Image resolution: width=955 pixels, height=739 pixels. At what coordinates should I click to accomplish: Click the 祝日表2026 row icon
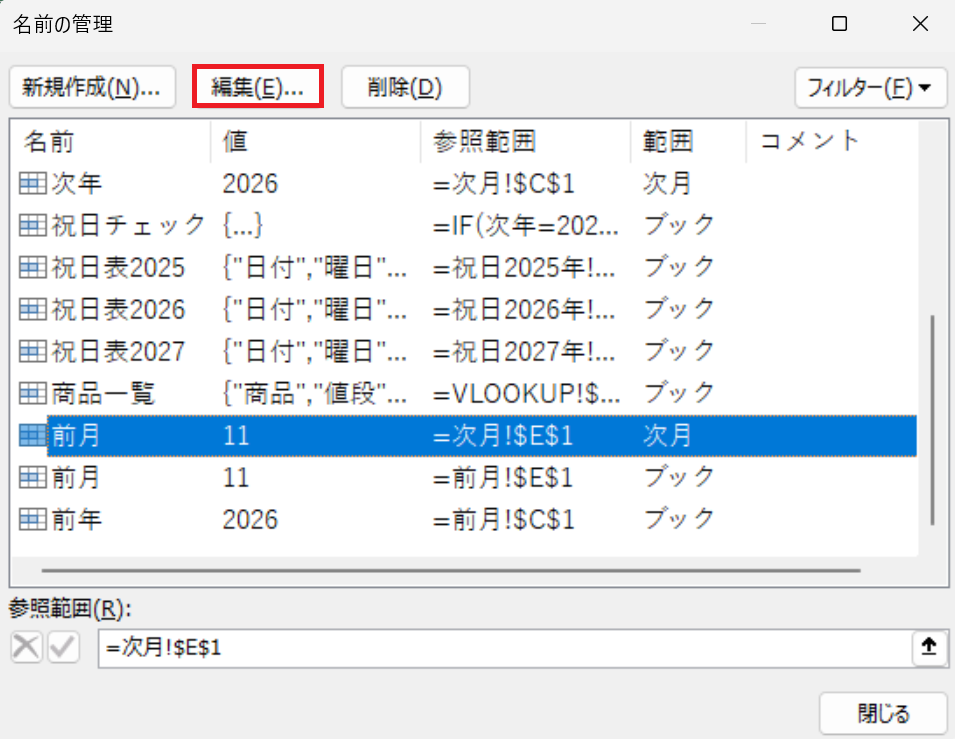tap(33, 309)
